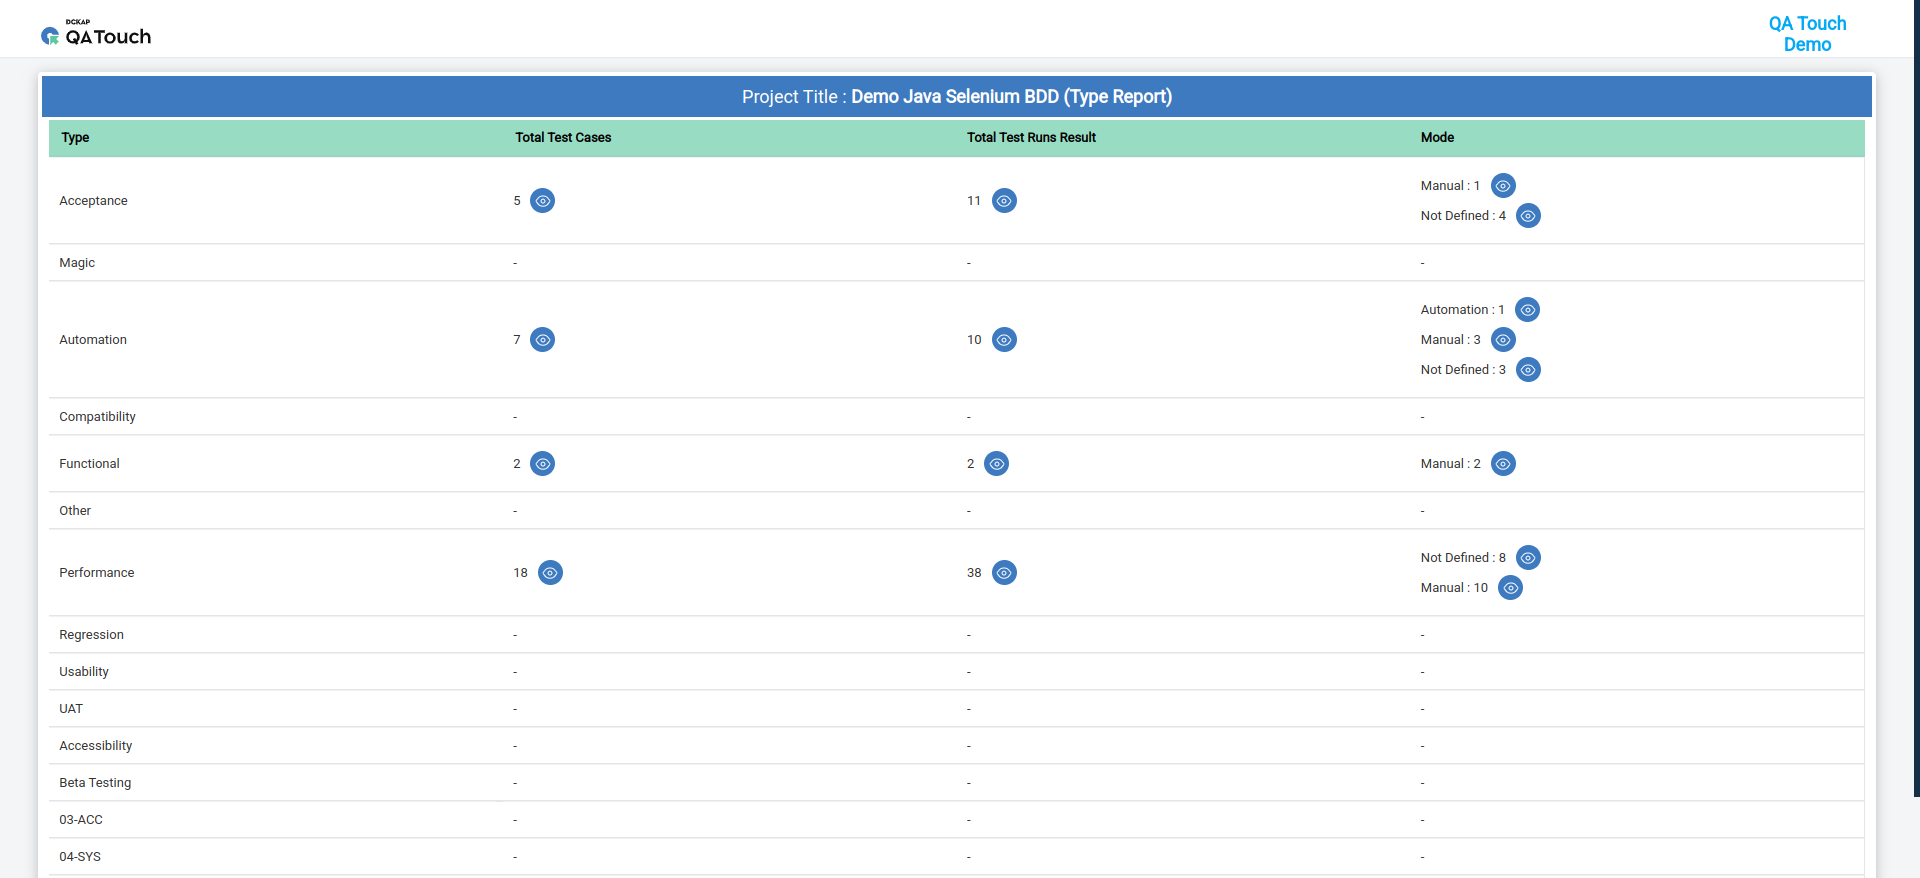1920x878 pixels.
Task: View Functional Manual mode eye icon
Action: click(x=1503, y=464)
